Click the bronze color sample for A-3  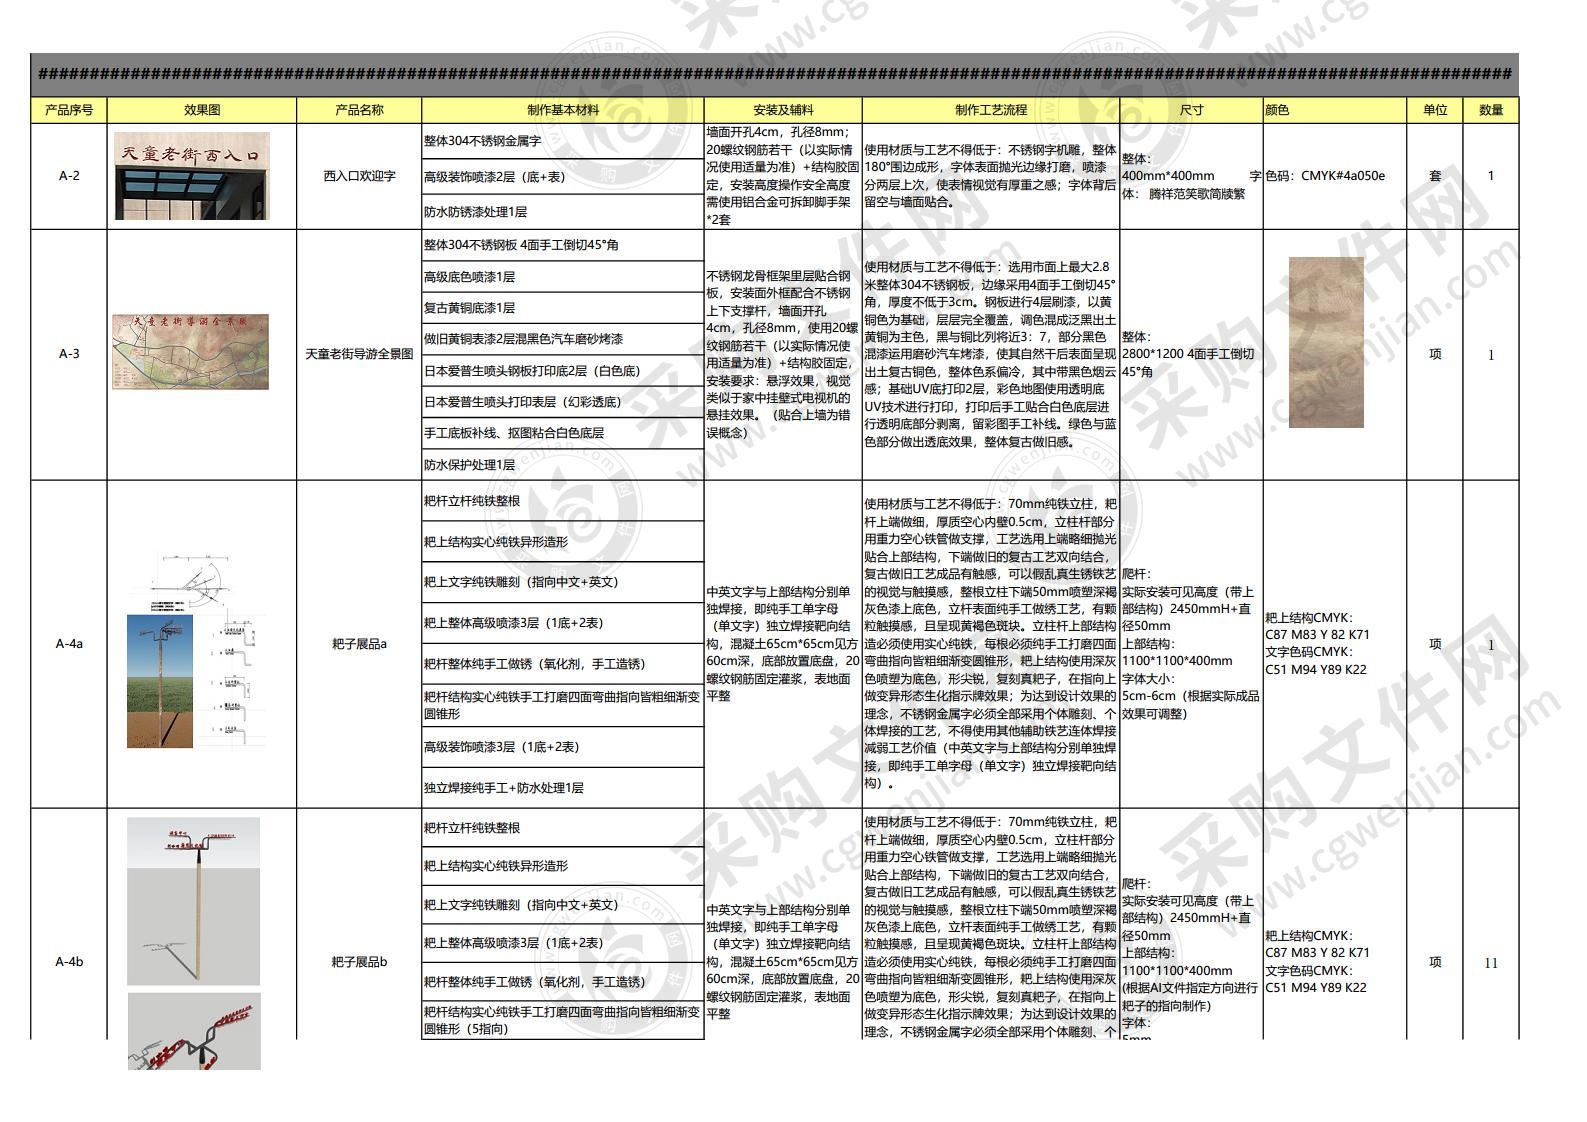point(1326,342)
